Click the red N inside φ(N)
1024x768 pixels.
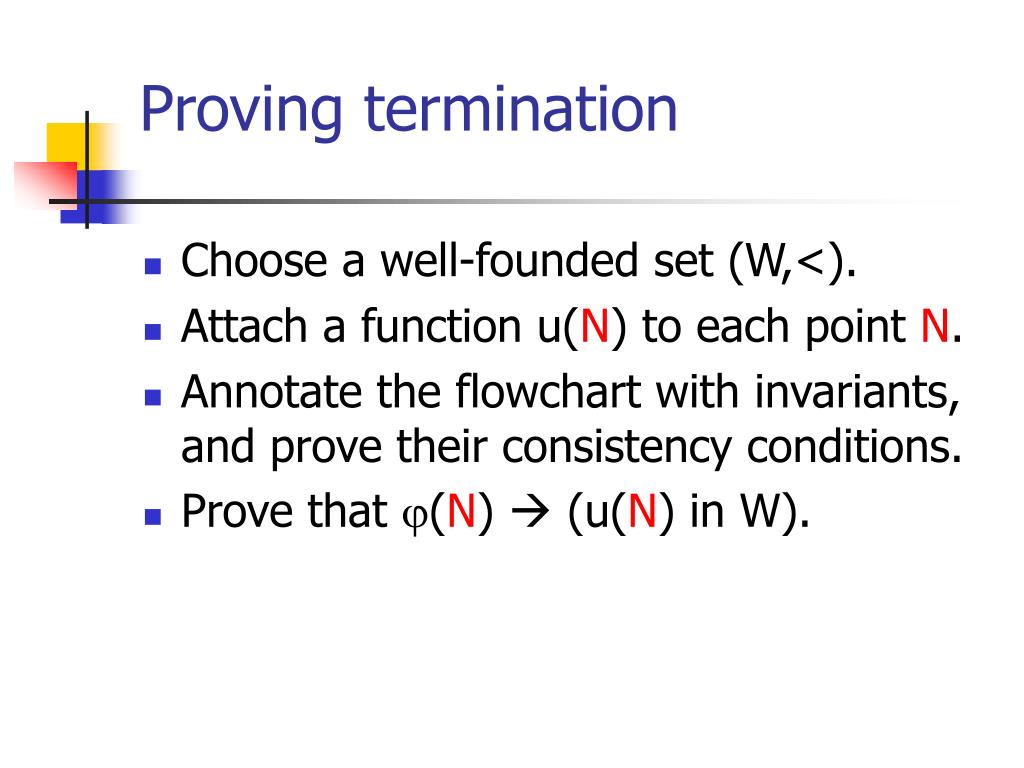pos(461,511)
